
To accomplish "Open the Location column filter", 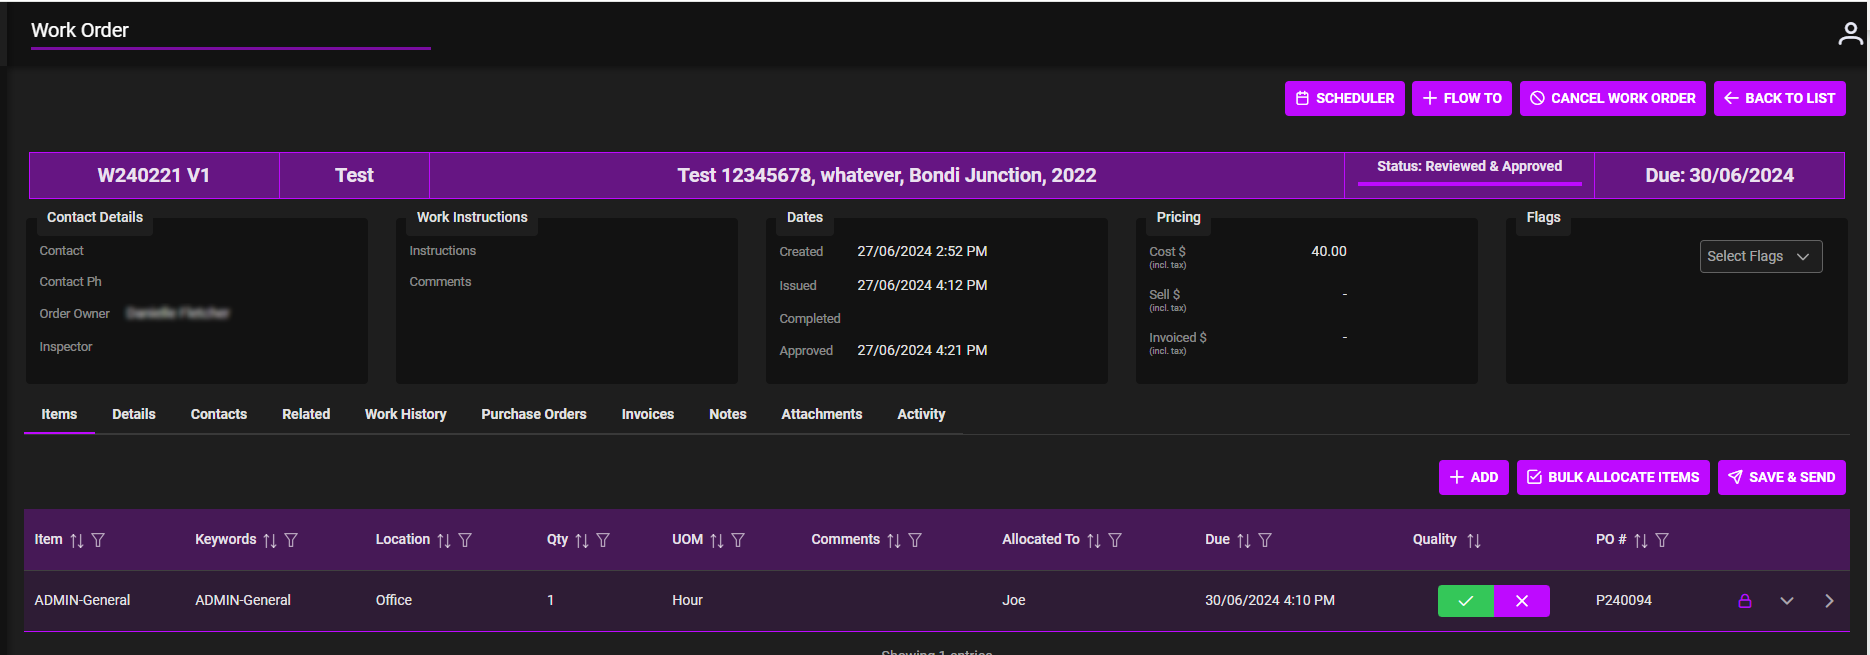I will click(465, 540).
